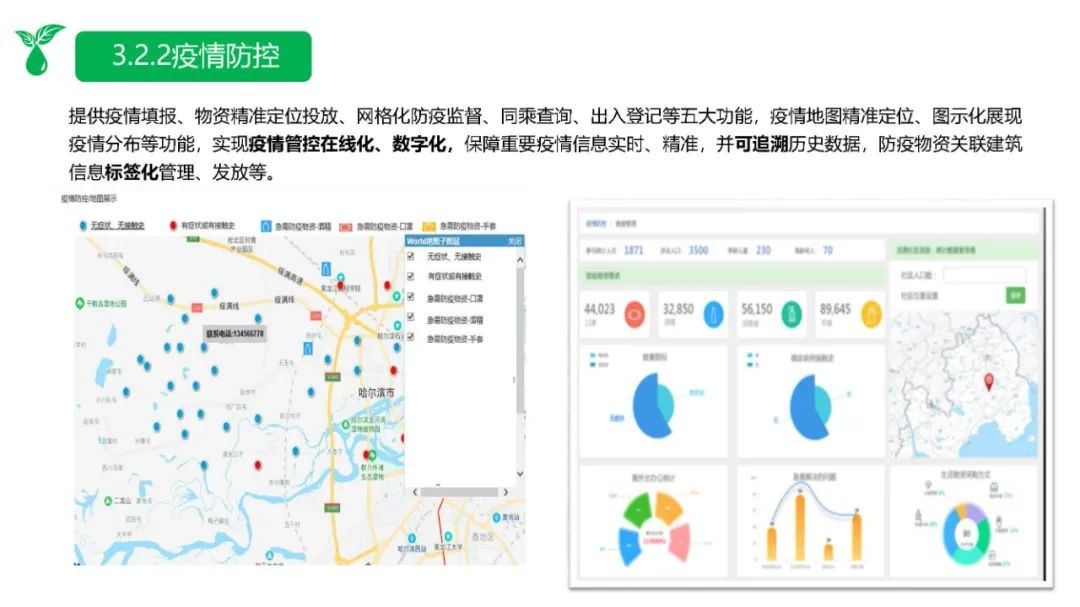Viewport: 1080px width, 607px height.
Task: Click the red dot legend icon for 有症状或有接触史
Action: coord(173,226)
